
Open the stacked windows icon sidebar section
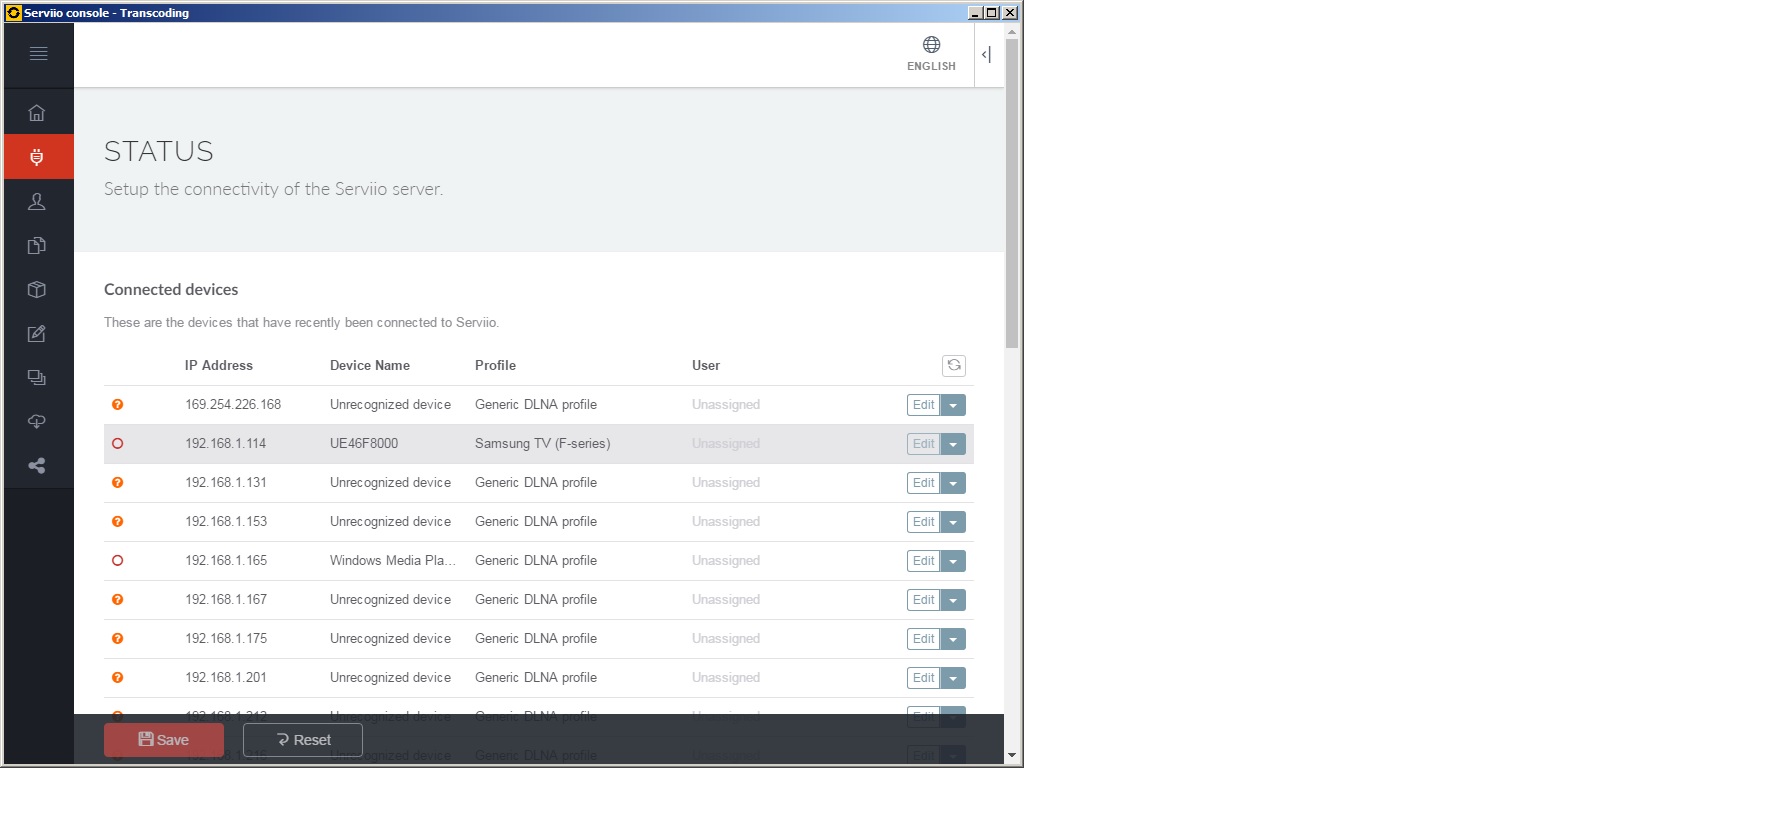pyautogui.click(x=37, y=378)
